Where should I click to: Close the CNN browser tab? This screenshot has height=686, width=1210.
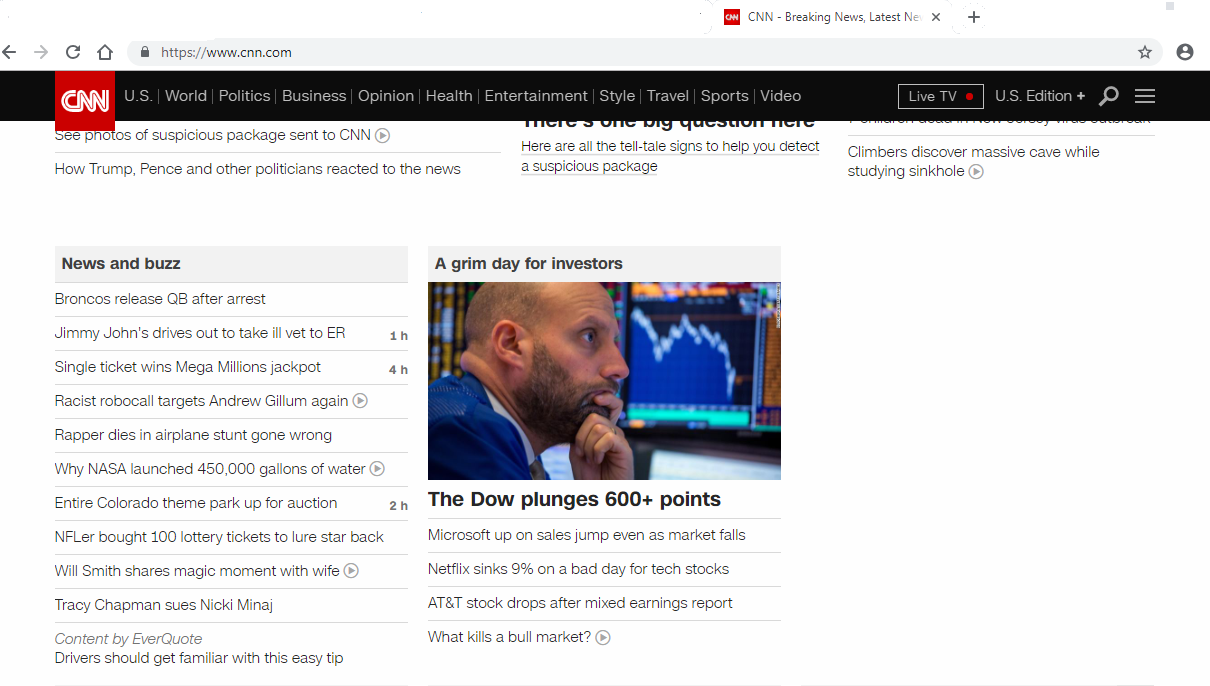pyautogui.click(x=936, y=17)
